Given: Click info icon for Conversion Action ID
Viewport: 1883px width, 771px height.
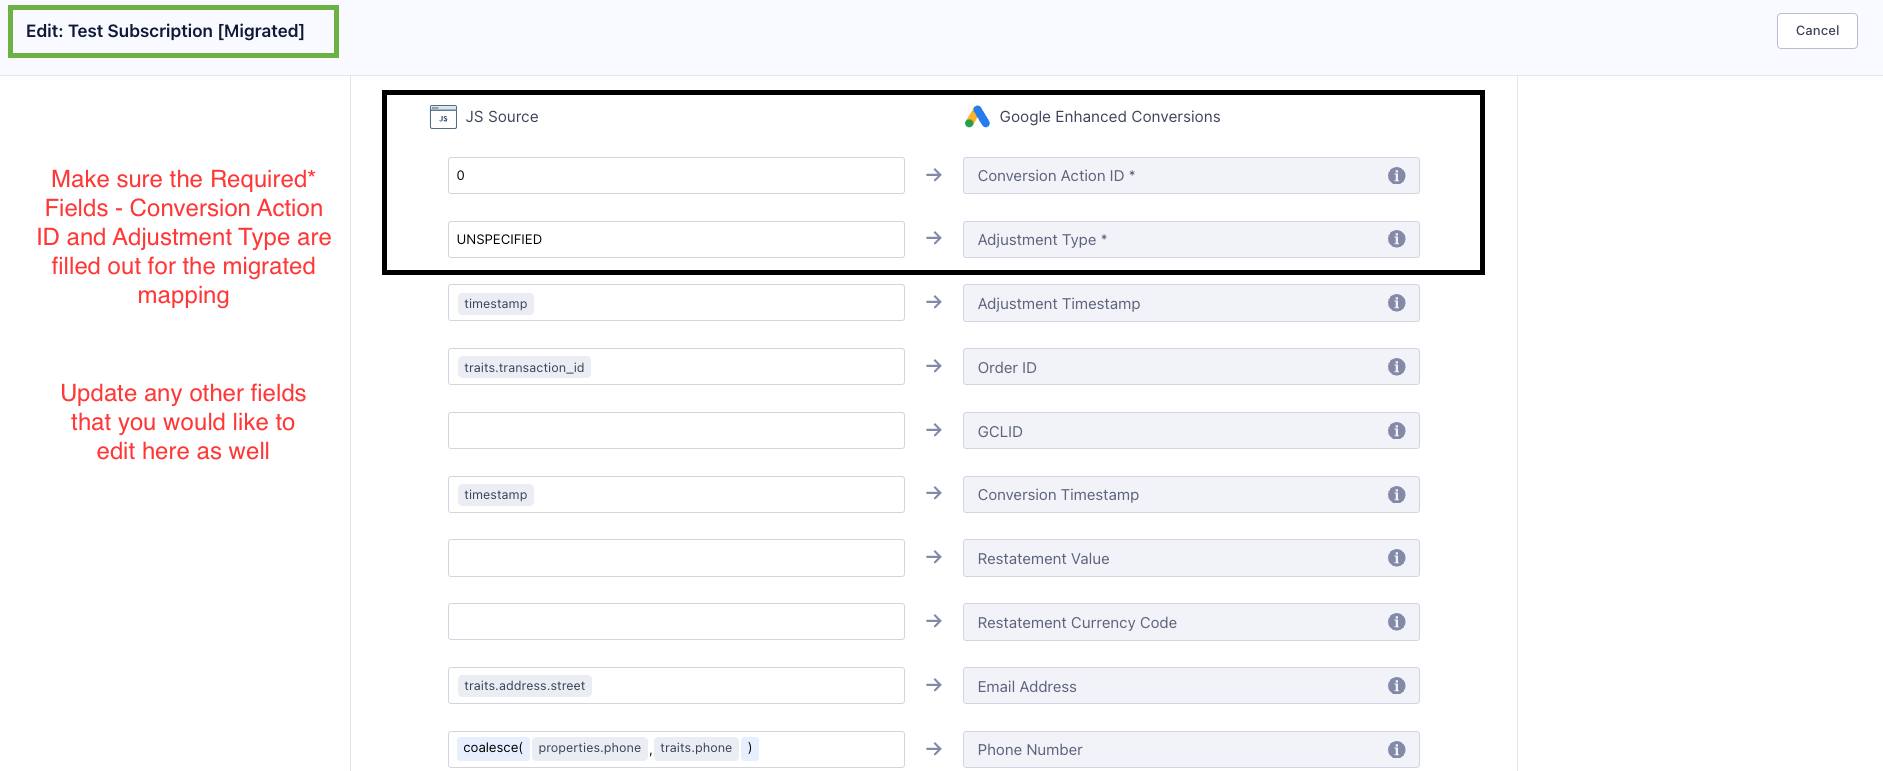Looking at the screenshot, I should [x=1397, y=176].
